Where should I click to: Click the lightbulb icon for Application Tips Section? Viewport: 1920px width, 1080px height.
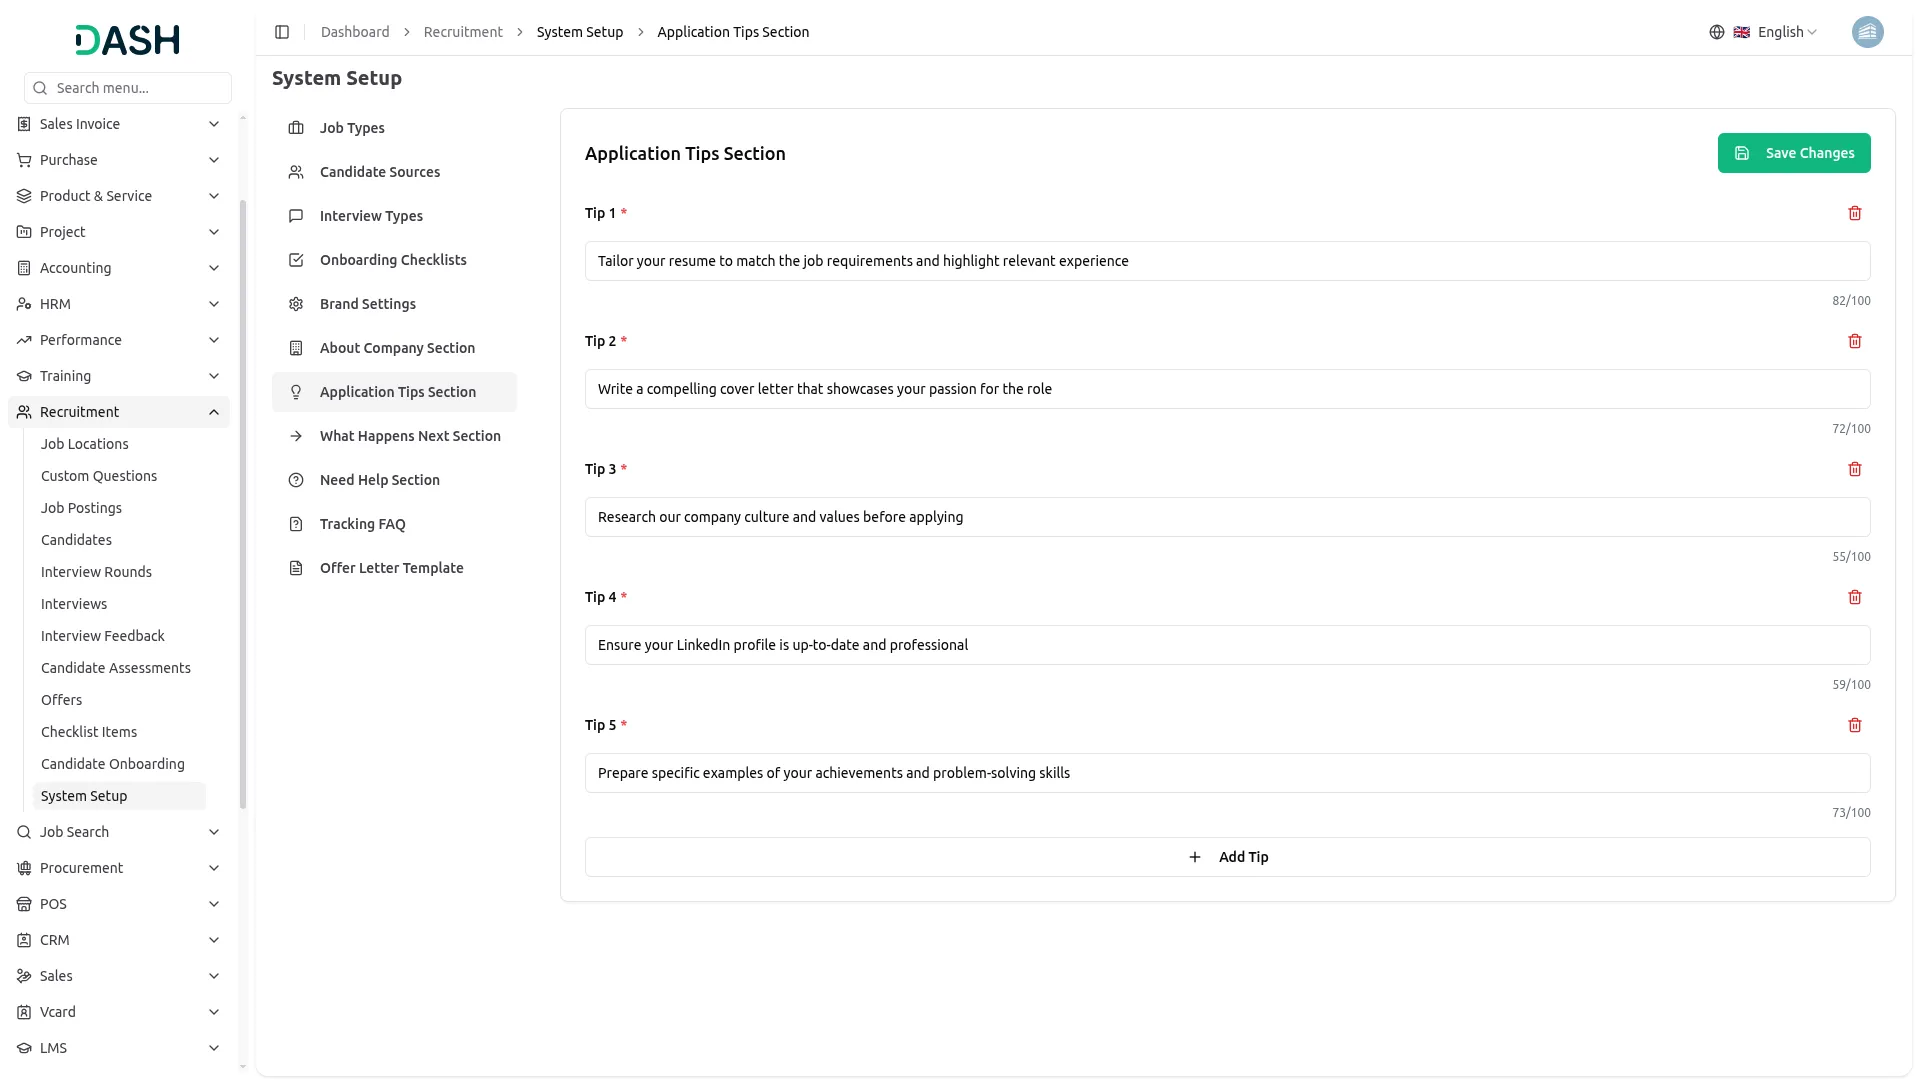point(296,392)
